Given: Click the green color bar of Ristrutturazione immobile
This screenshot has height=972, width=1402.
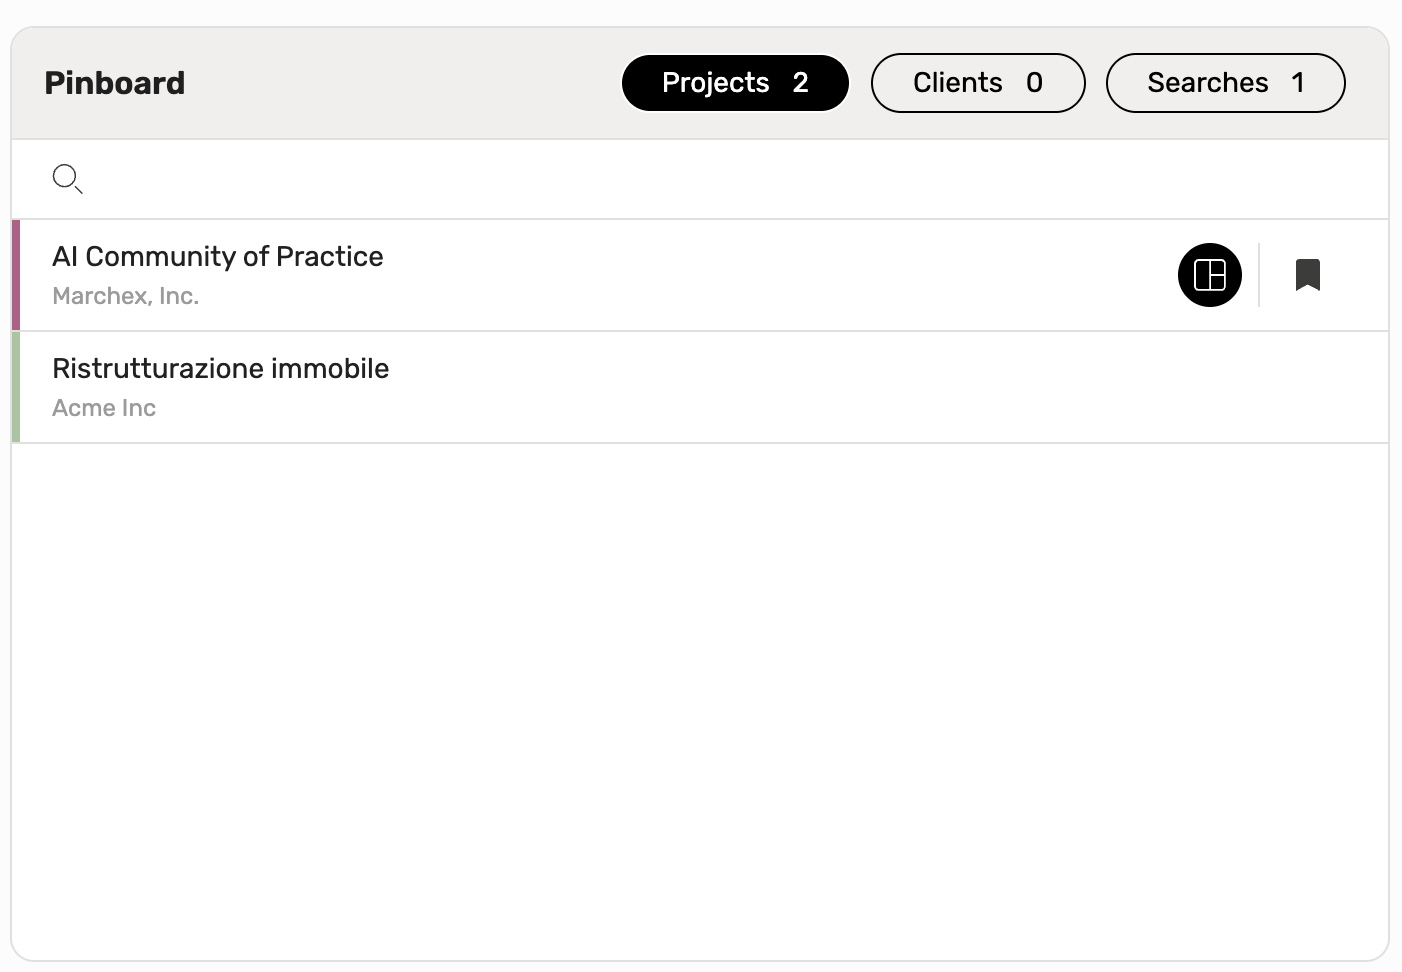Looking at the screenshot, I should point(16,387).
